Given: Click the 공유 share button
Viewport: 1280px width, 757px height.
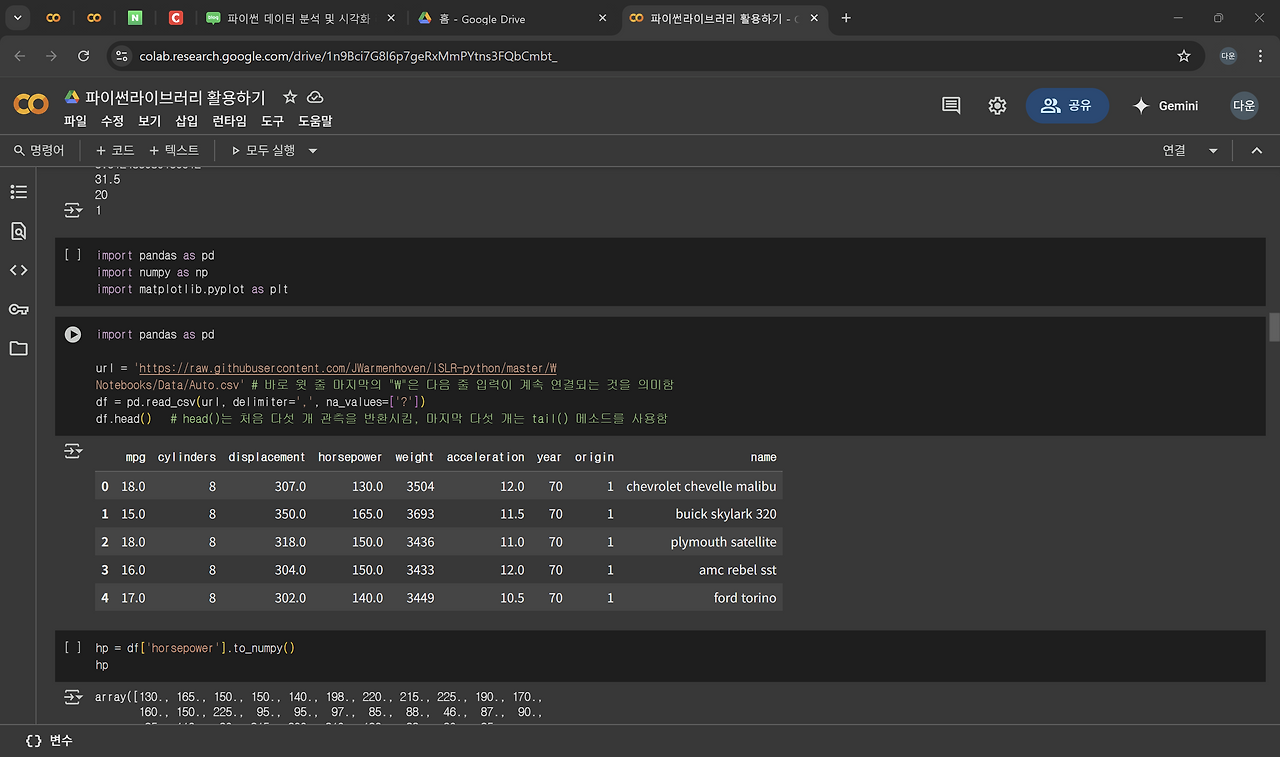Looking at the screenshot, I should pyautogui.click(x=1067, y=106).
